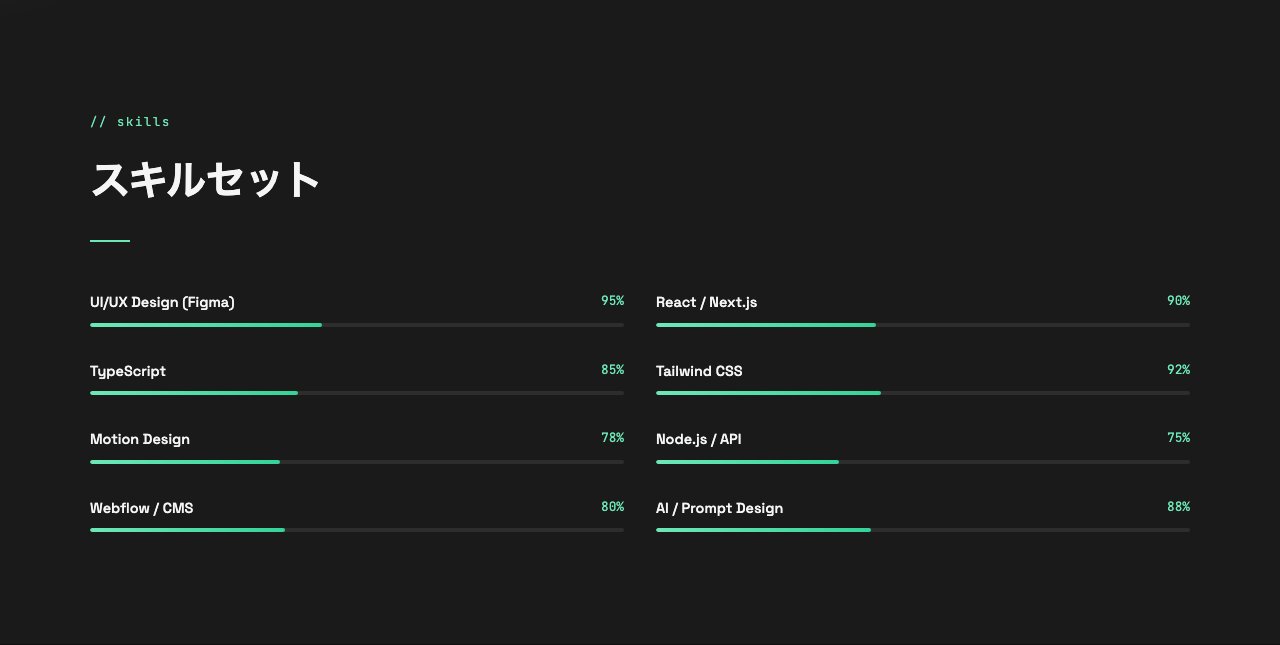This screenshot has width=1280, height=645.
Task: Click the 90% percentage value
Action: [x=1178, y=301]
